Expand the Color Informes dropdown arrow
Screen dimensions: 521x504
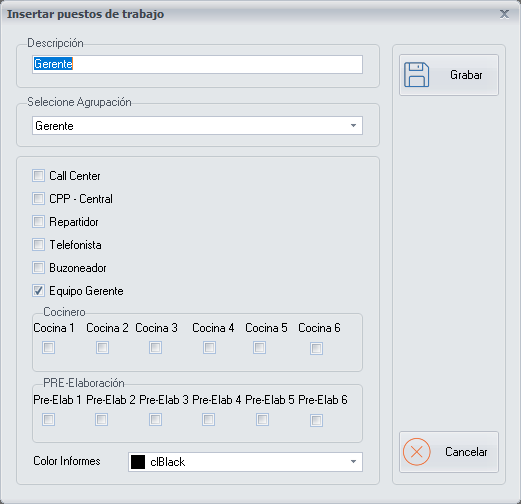click(353, 462)
